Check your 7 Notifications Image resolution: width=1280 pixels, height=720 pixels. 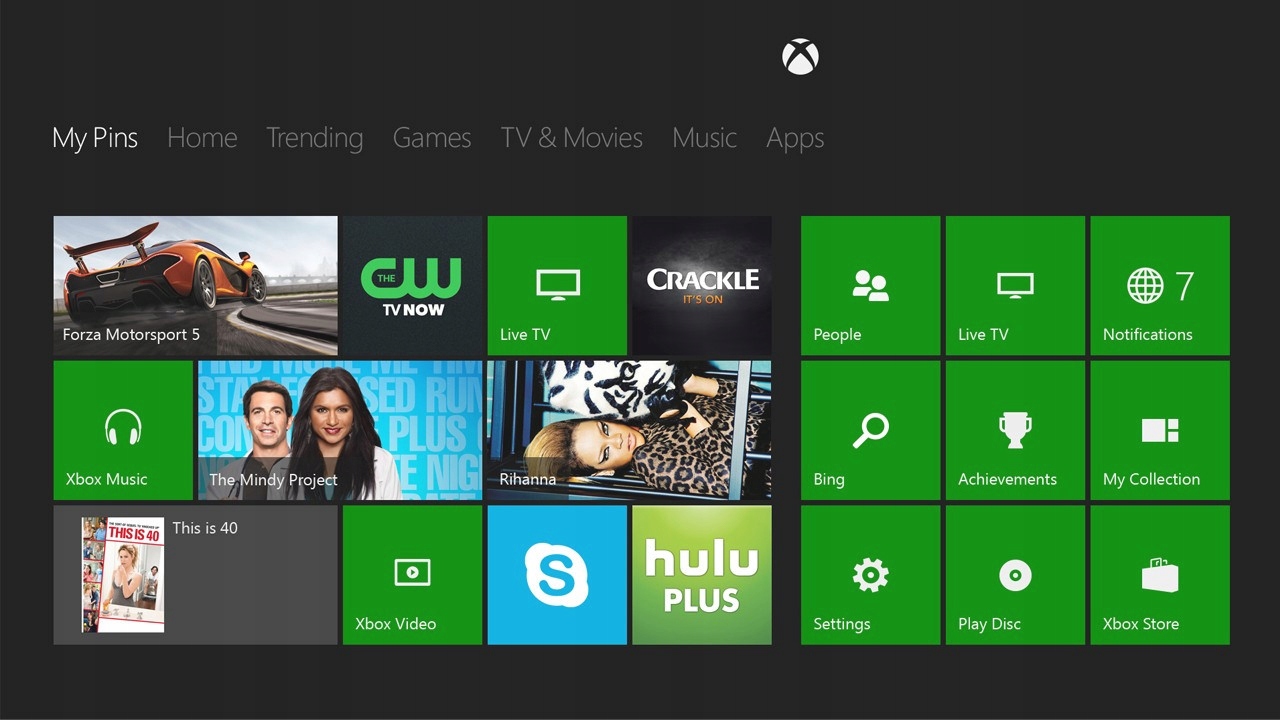(x=1159, y=285)
